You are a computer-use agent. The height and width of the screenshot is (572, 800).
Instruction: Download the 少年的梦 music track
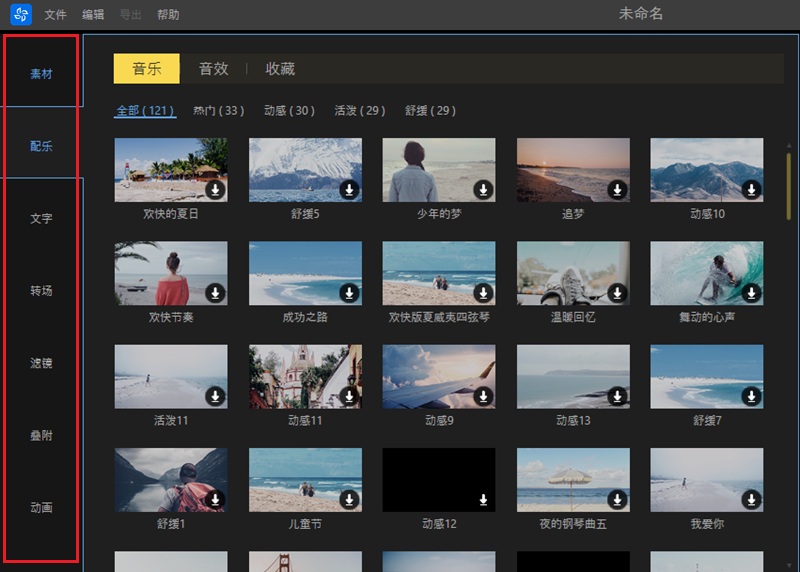[x=483, y=190]
